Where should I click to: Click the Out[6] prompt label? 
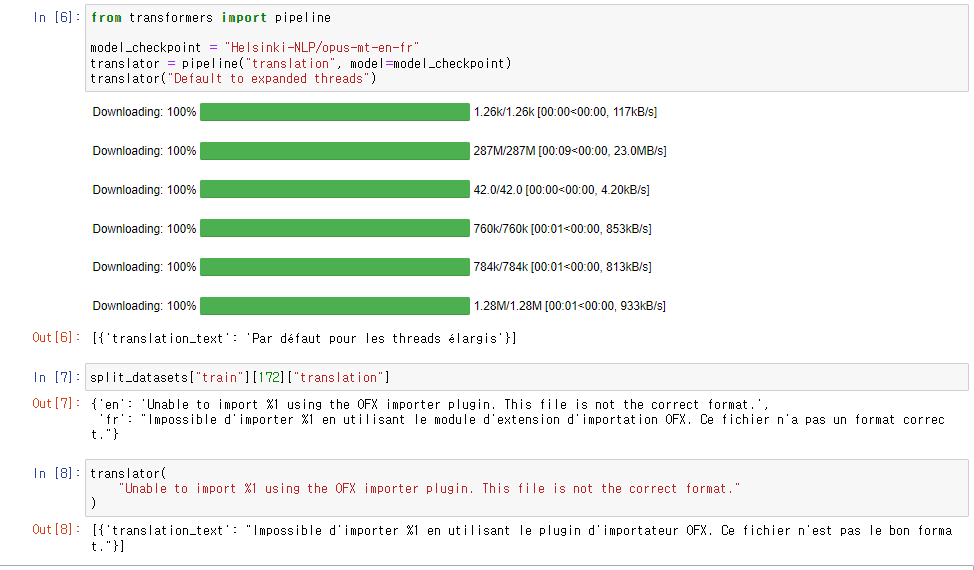pyautogui.click(x=57, y=338)
